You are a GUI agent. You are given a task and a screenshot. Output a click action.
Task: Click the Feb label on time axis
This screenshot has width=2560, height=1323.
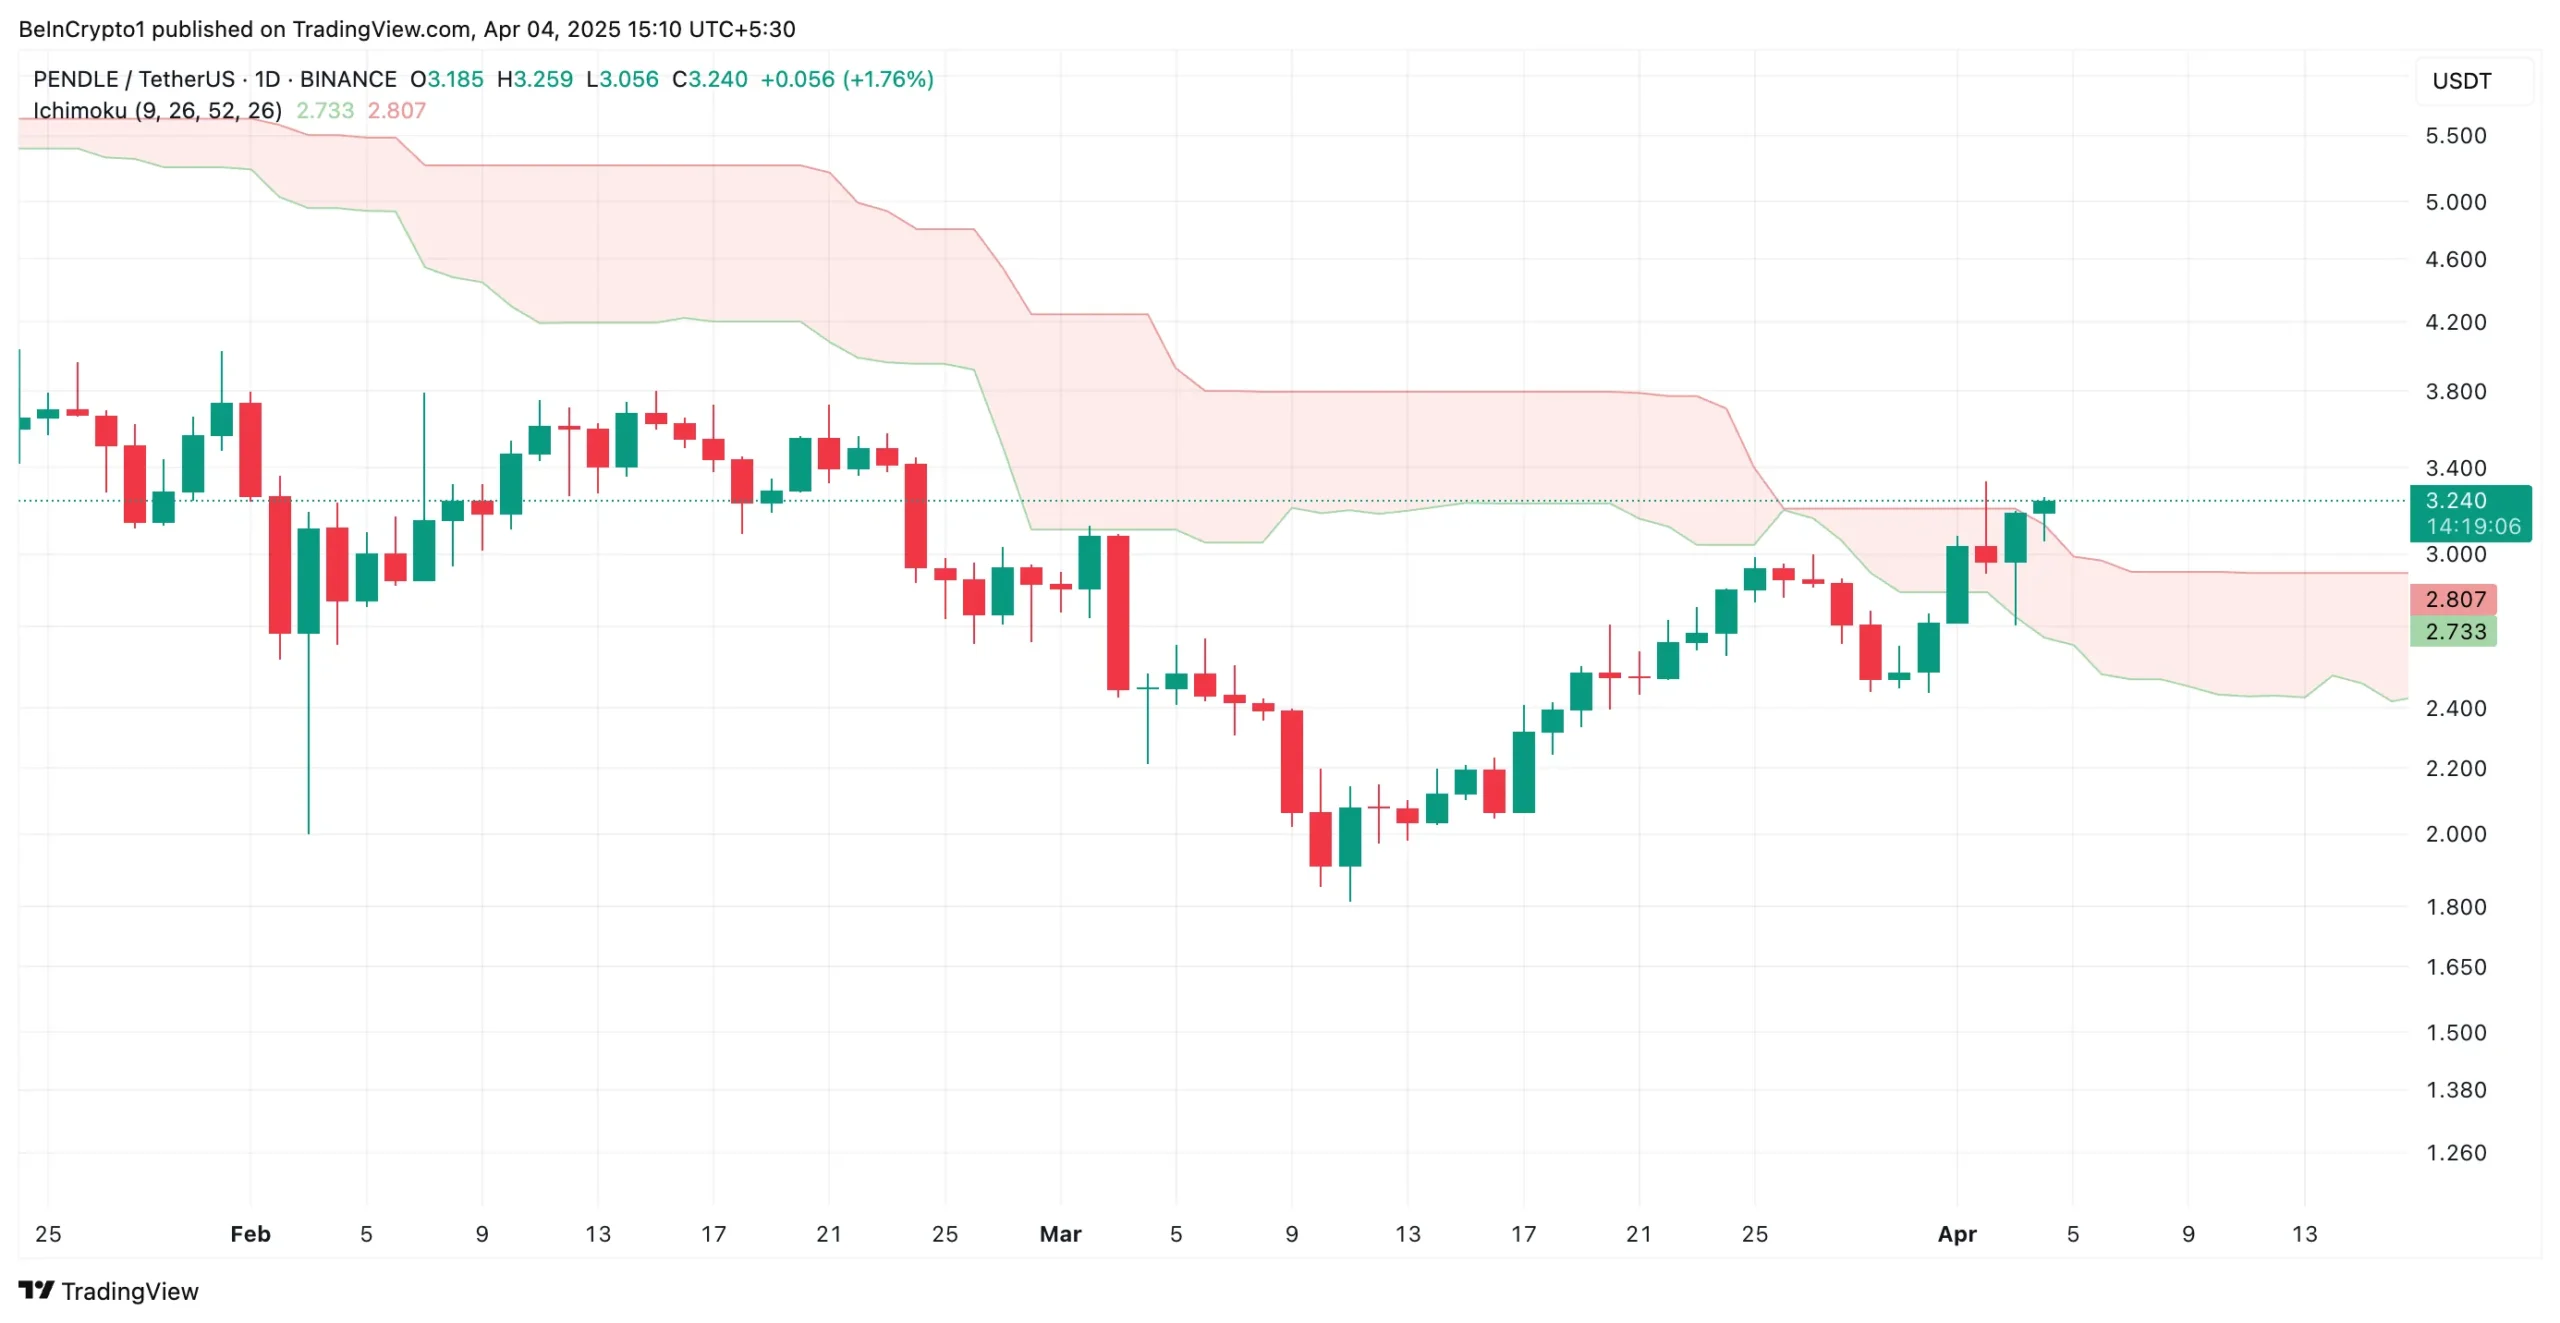250,1233
